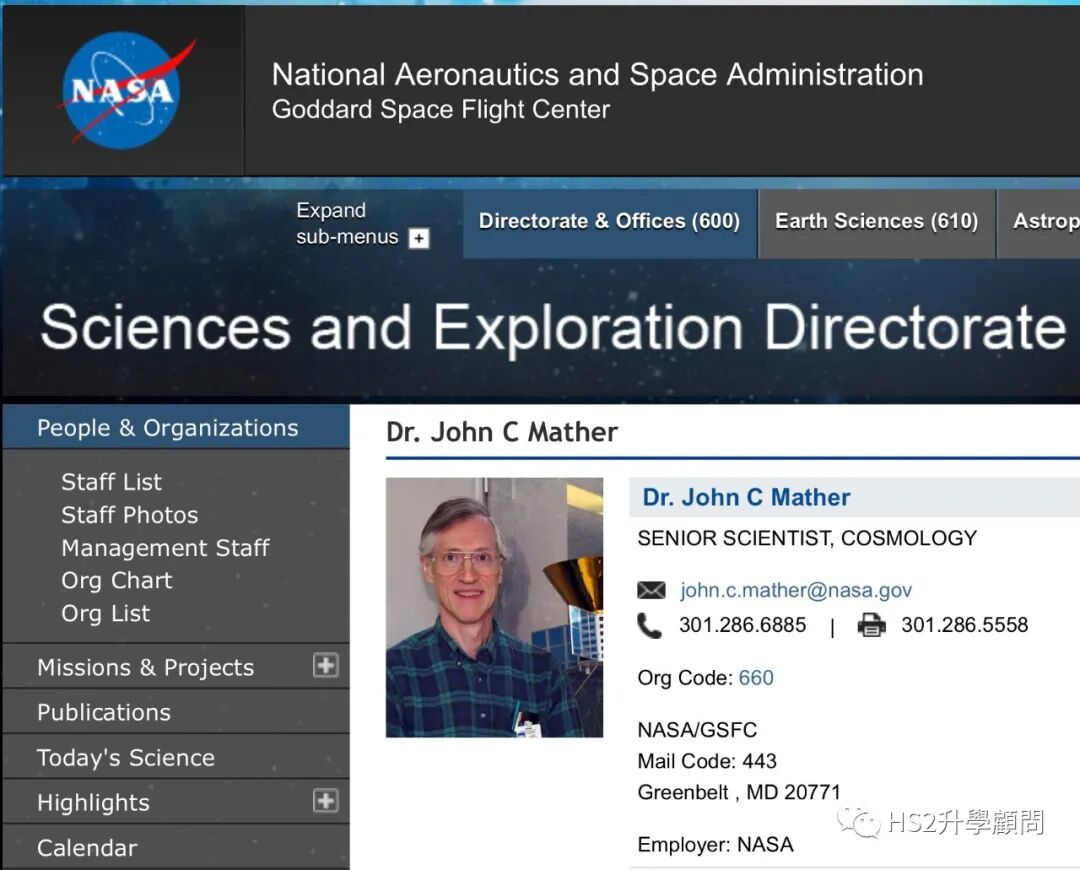1080x870 pixels.
Task: Open the Directorate & Offices (600) tab
Action: [610, 222]
